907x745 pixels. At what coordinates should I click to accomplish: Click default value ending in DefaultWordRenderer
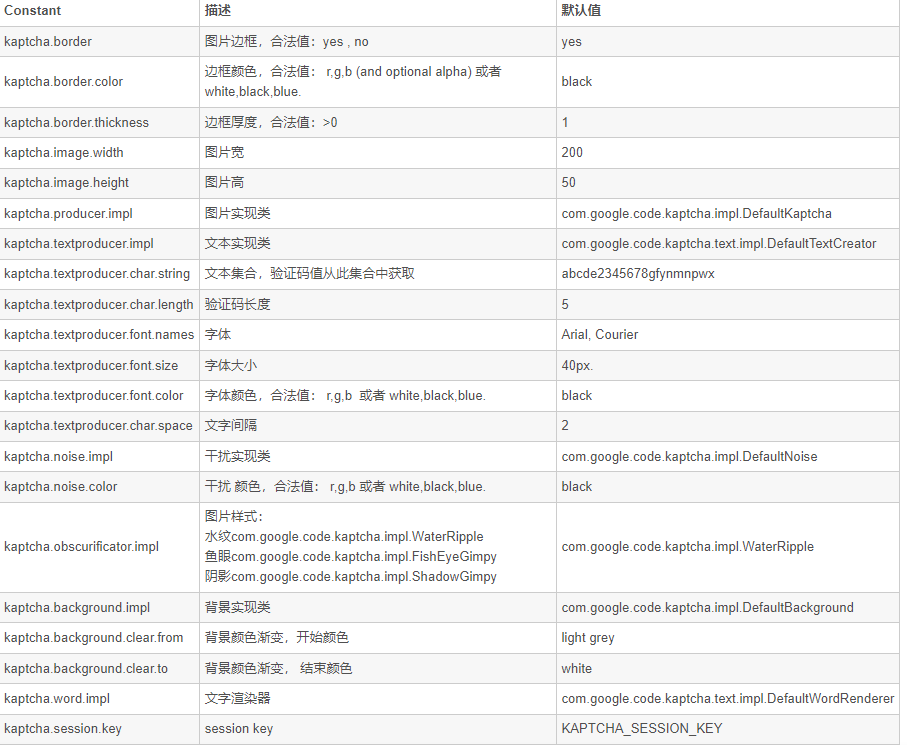[728, 699]
